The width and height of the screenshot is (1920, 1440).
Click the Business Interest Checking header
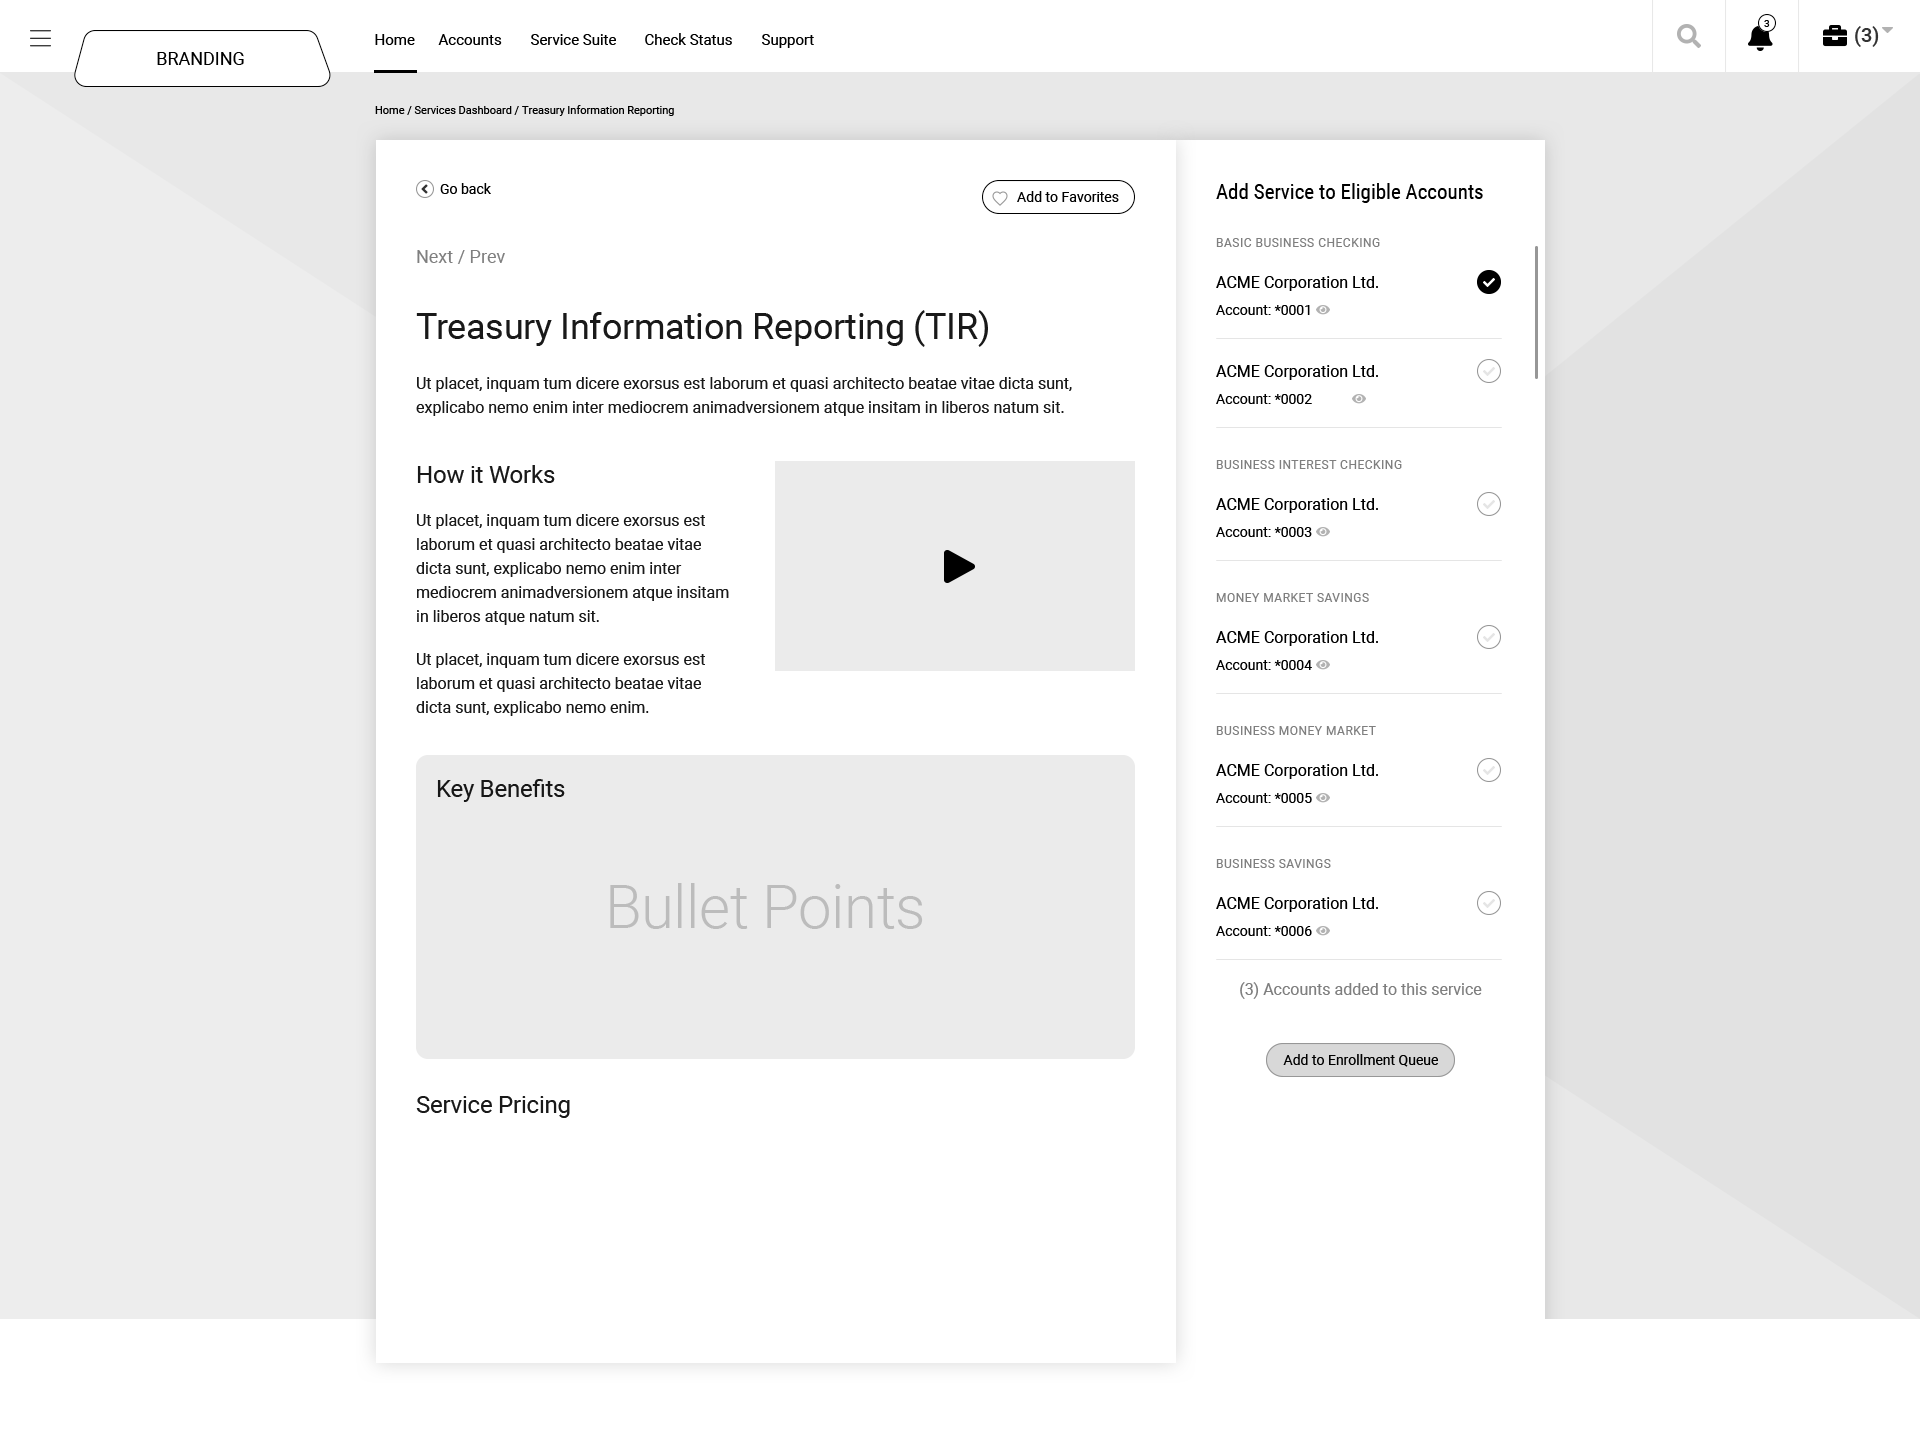click(x=1309, y=465)
